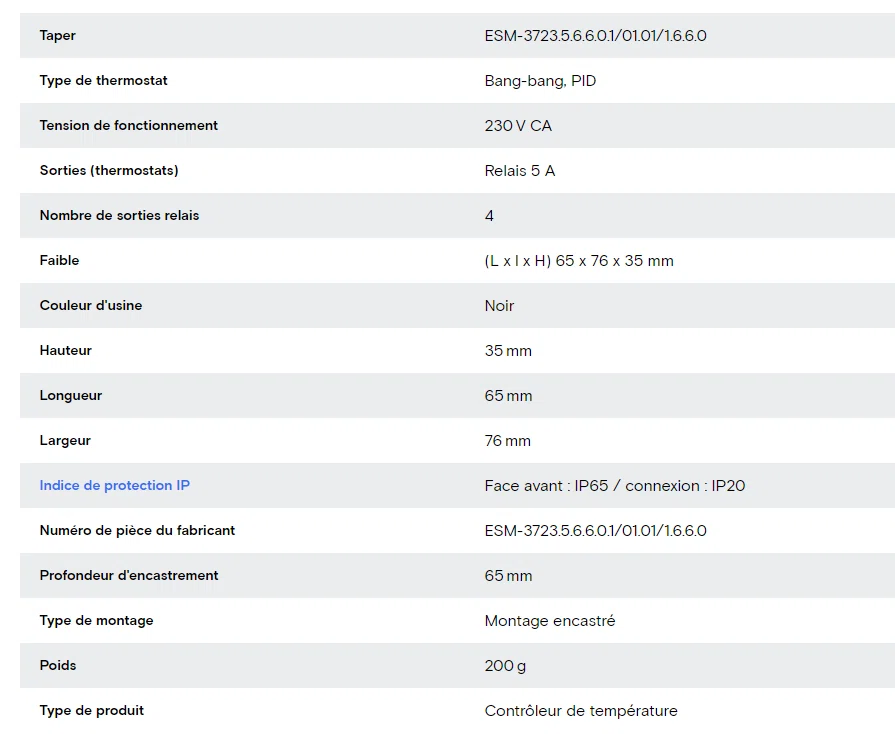895x734 pixels.
Task: Click the Nombre de sorties relais label
Action: point(119,215)
